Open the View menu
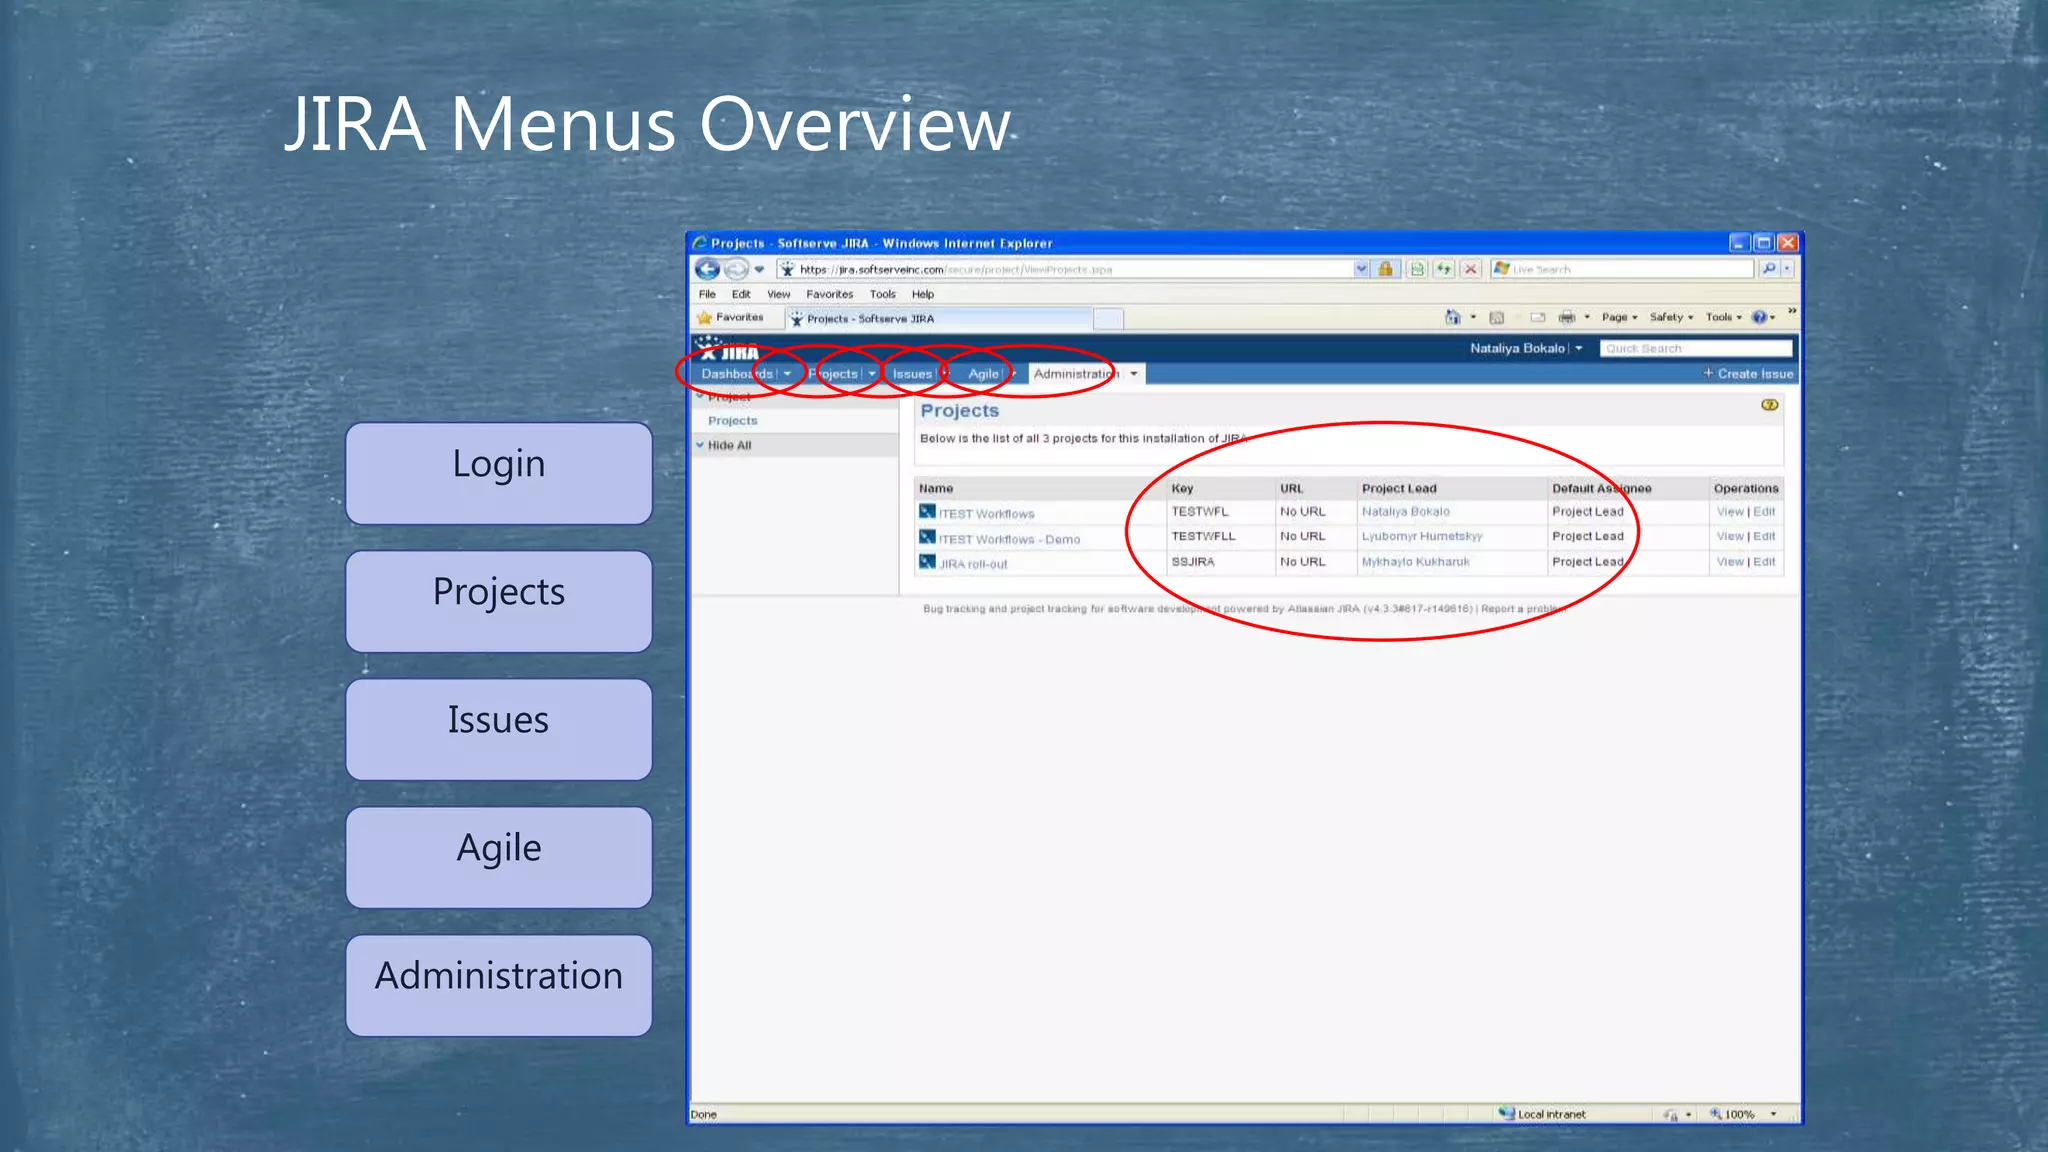 779,294
